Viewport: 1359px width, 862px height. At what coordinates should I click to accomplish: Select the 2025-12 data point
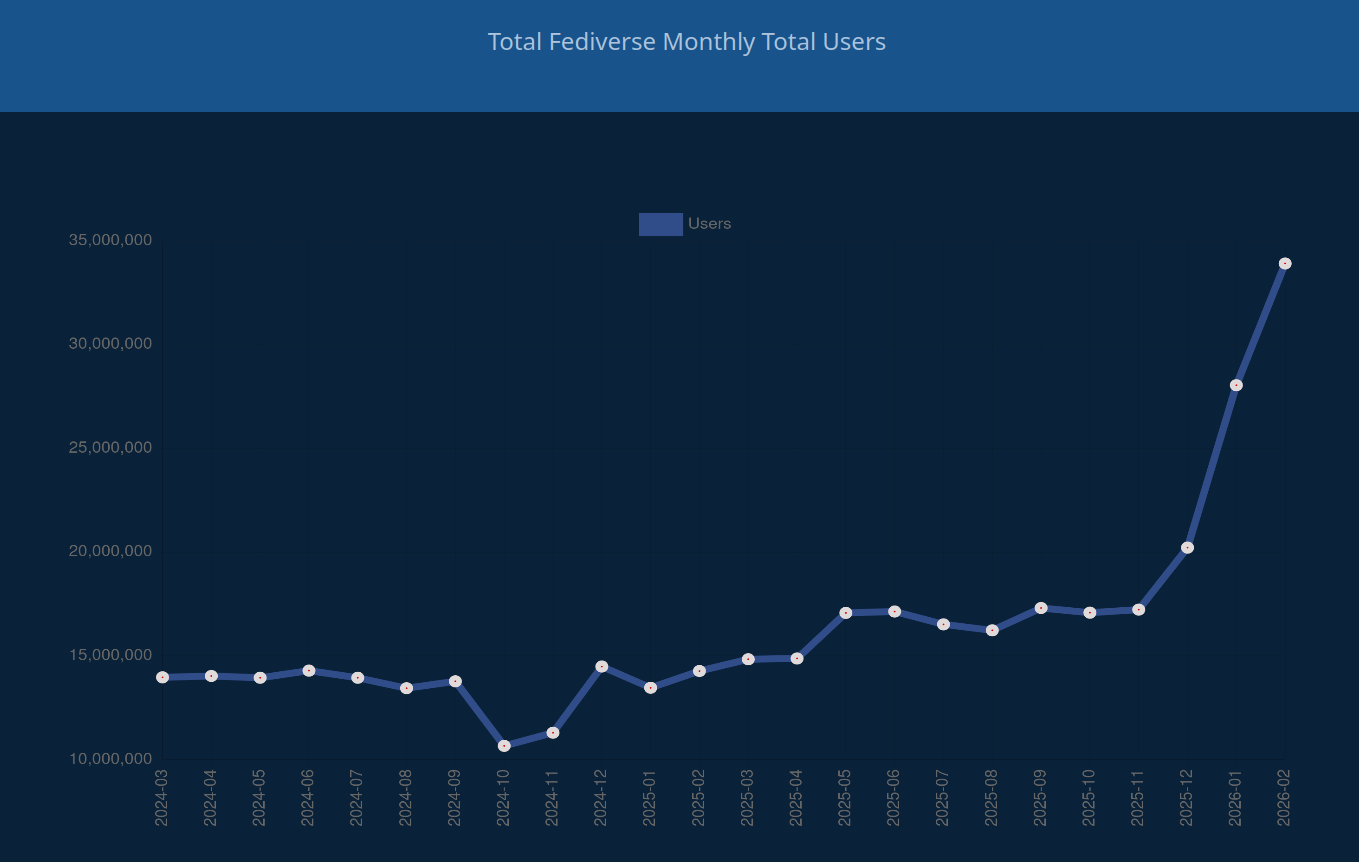tap(1187, 548)
